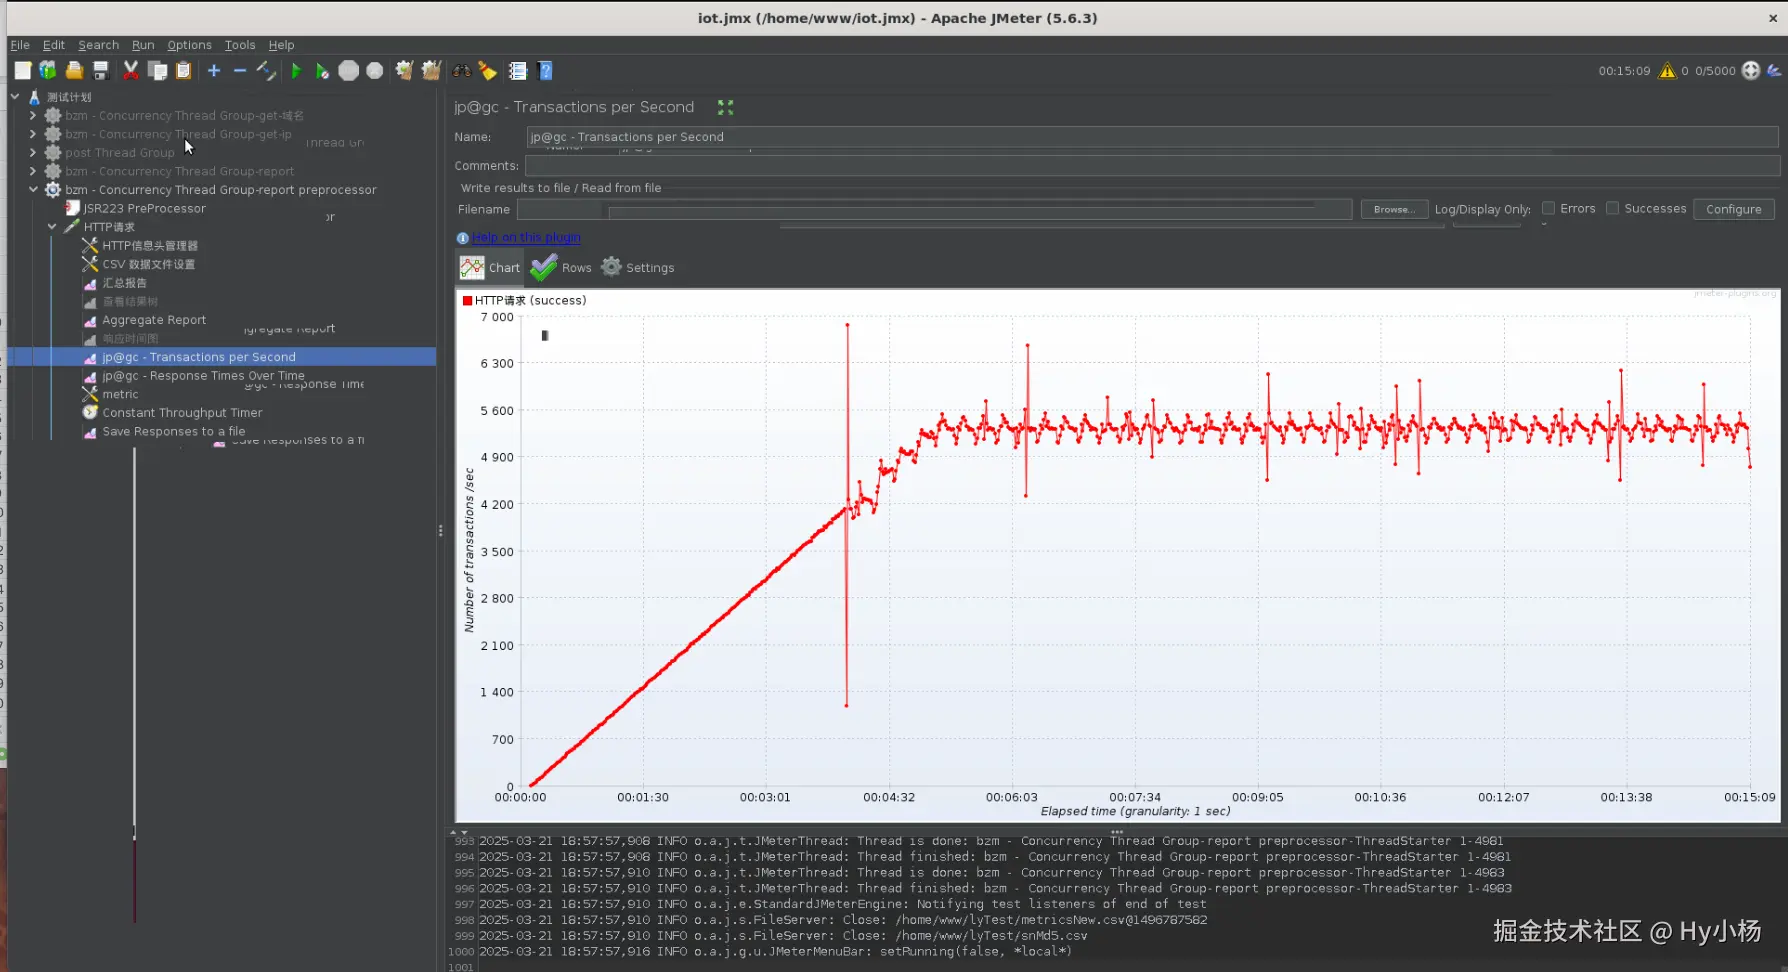Create a new test plan via toolbar icon
Screen dimensions: 1788x972
[22, 70]
